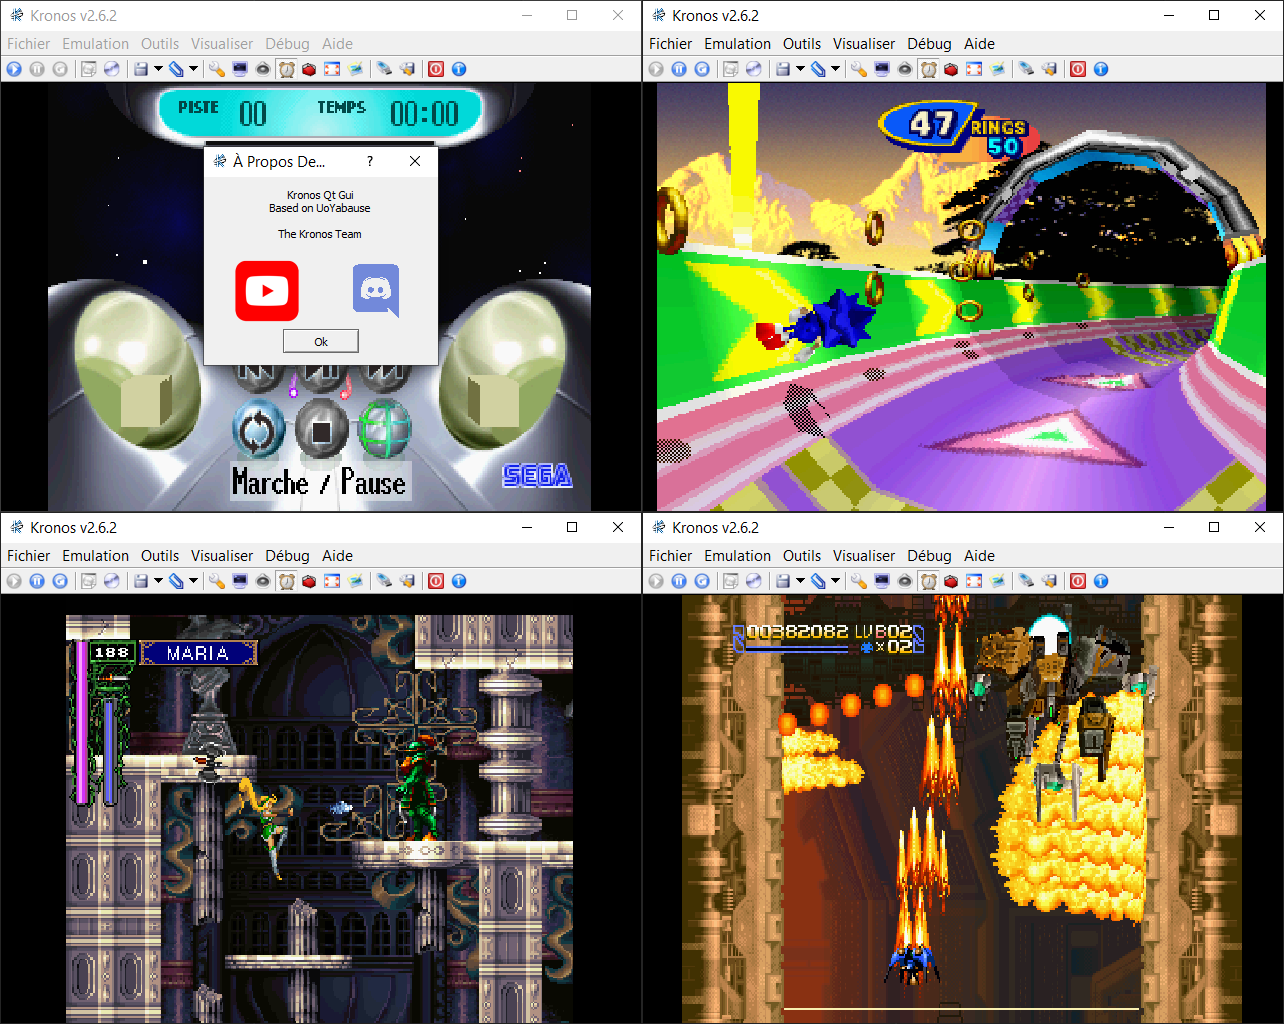The height and width of the screenshot is (1024, 1284).
Task: Click blue paperclip Load State icon in PISTE window
Action: pyautogui.click(x=176, y=69)
